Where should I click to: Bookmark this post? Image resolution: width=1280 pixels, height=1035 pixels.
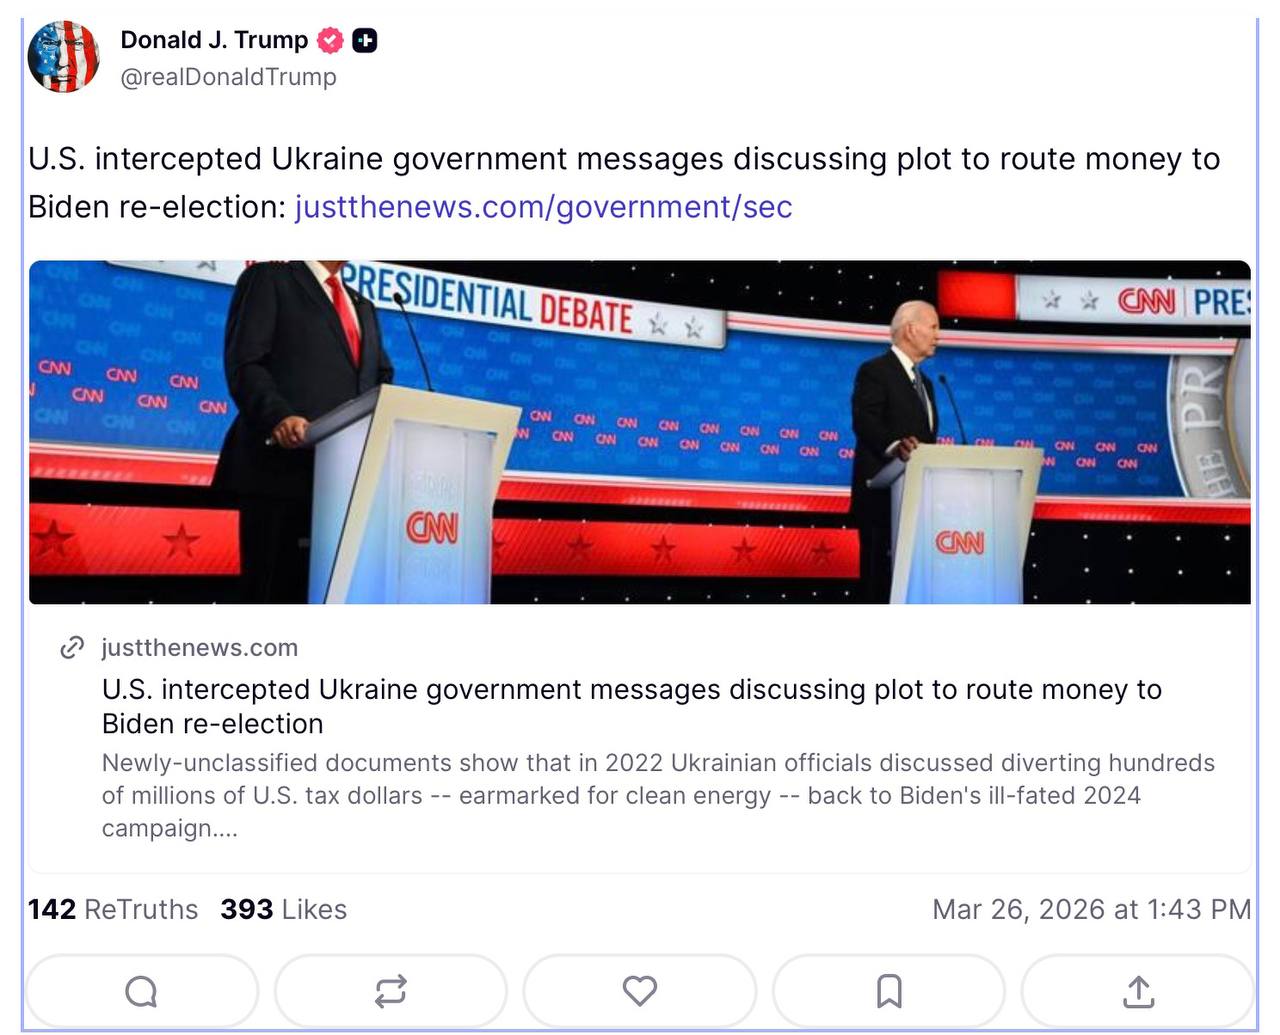(x=888, y=991)
